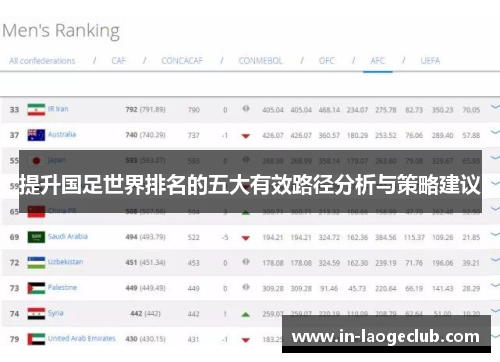Click rank number 37 in the Australia row
The image size is (500, 362).
[14, 135]
